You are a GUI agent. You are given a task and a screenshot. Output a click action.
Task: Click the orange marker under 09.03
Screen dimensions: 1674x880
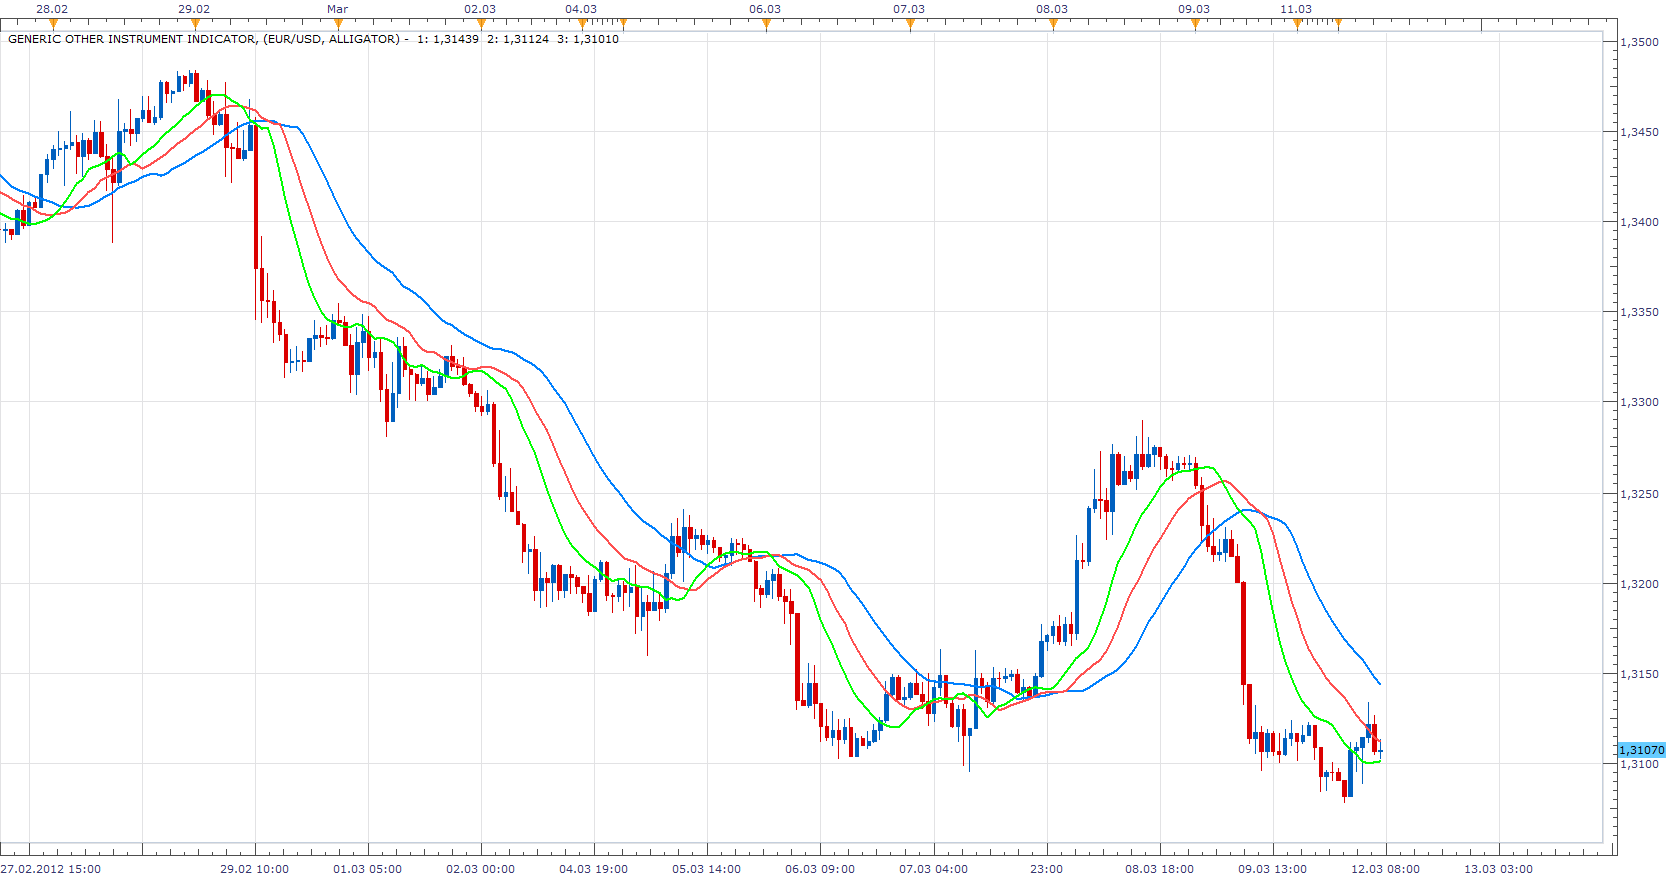tap(1195, 24)
